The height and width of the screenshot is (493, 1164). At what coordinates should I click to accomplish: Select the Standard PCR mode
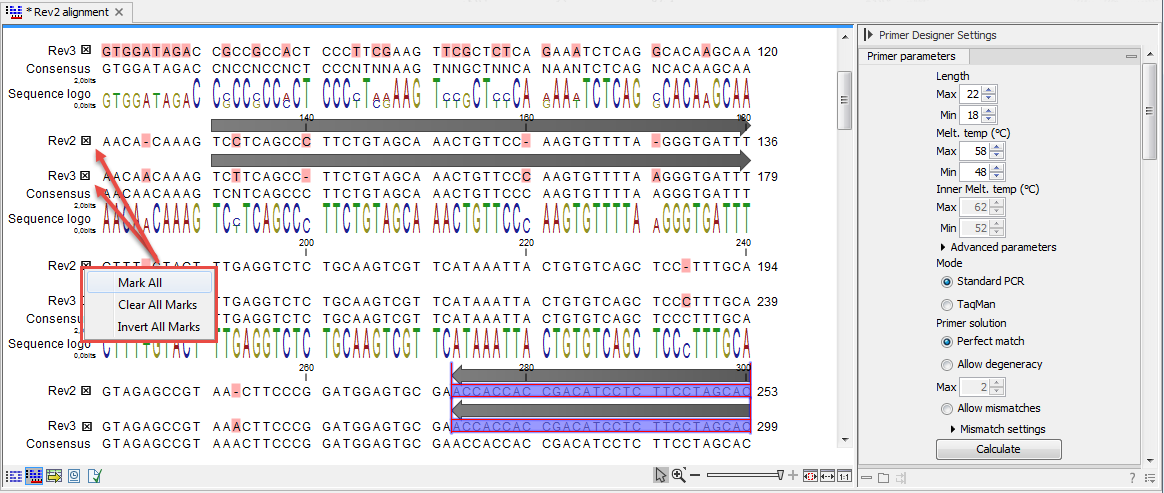click(x=947, y=282)
